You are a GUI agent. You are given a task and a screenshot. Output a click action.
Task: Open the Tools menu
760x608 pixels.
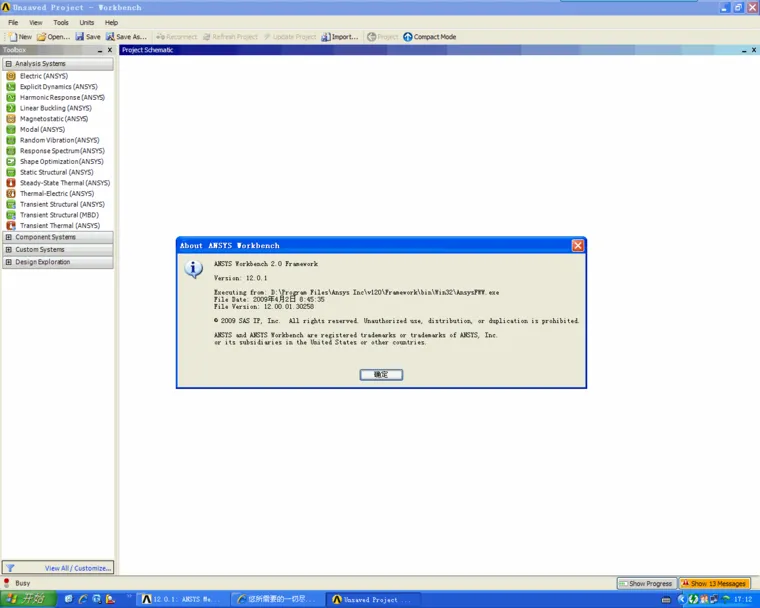point(61,22)
